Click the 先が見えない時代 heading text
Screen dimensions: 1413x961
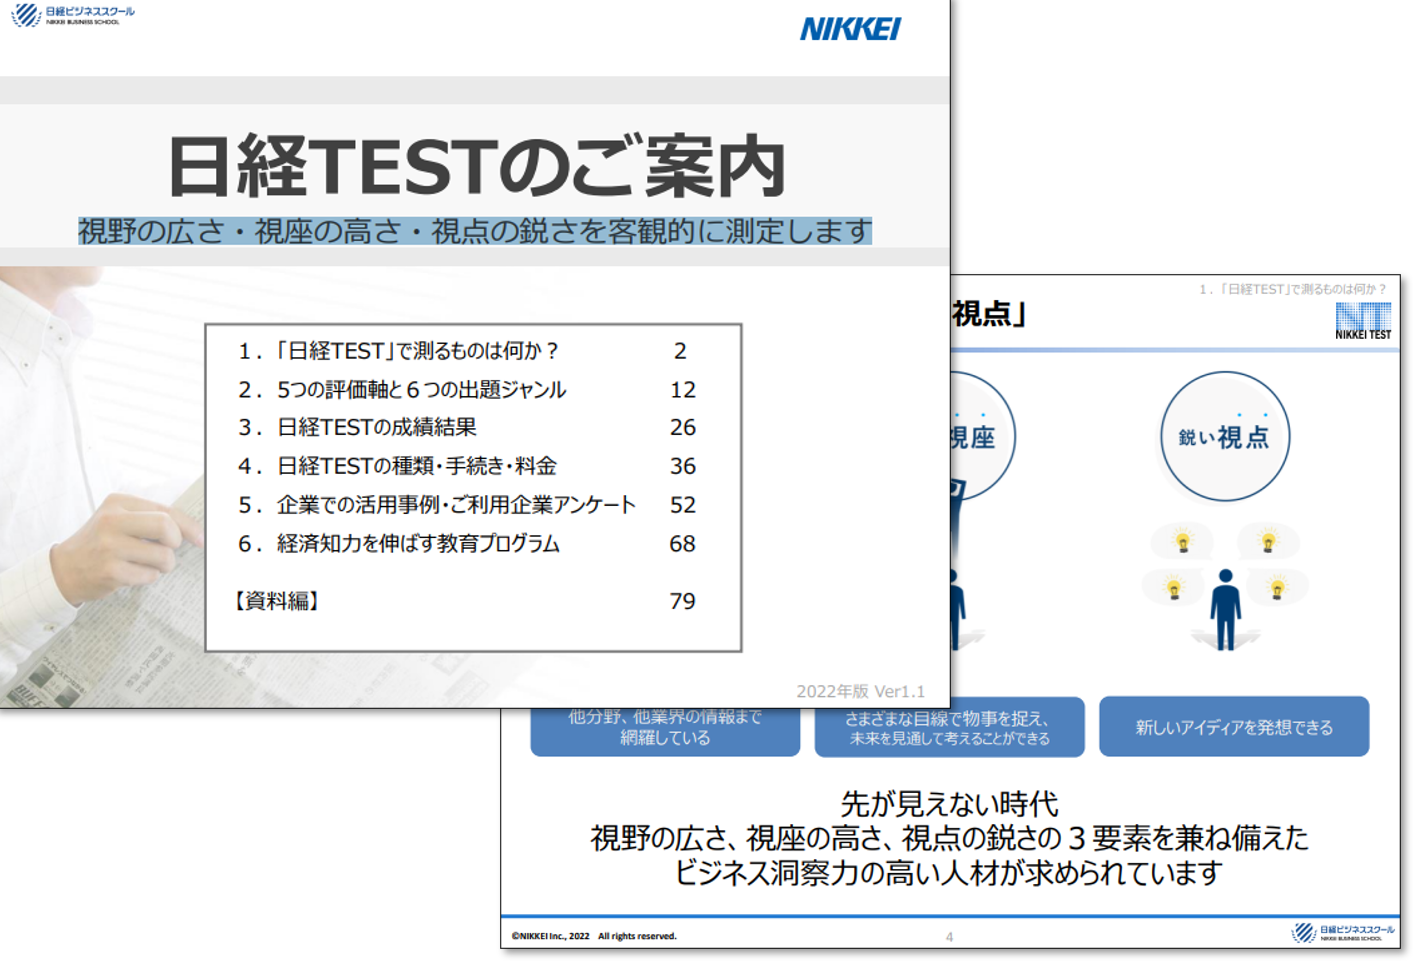tap(949, 804)
